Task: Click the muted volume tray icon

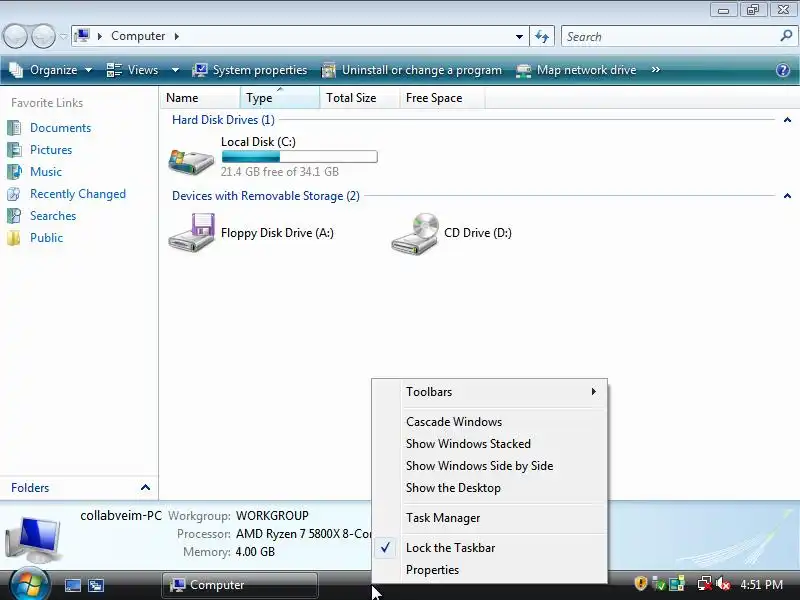Action: click(x=723, y=583)
